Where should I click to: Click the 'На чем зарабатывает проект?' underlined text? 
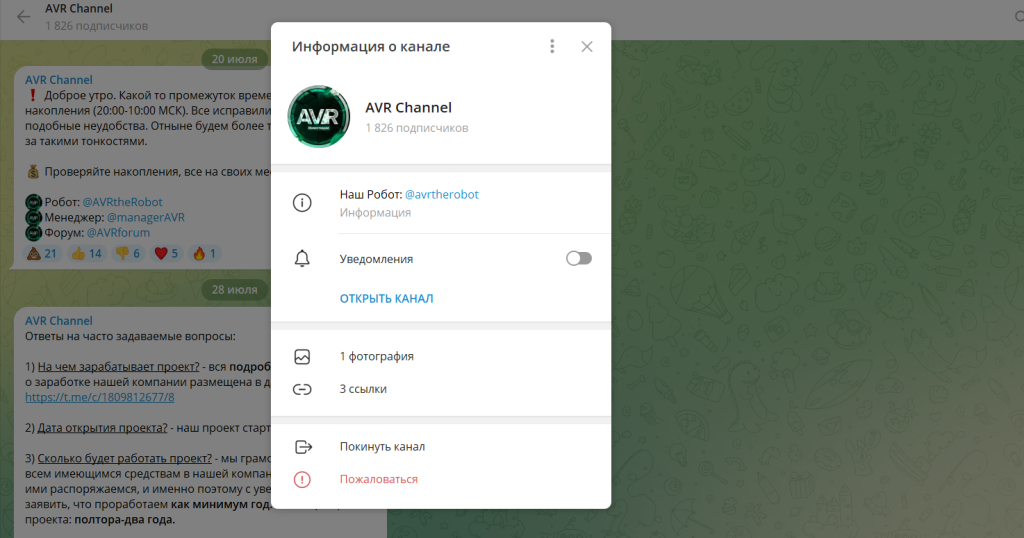pyautogui.click(x=118, y=367)
